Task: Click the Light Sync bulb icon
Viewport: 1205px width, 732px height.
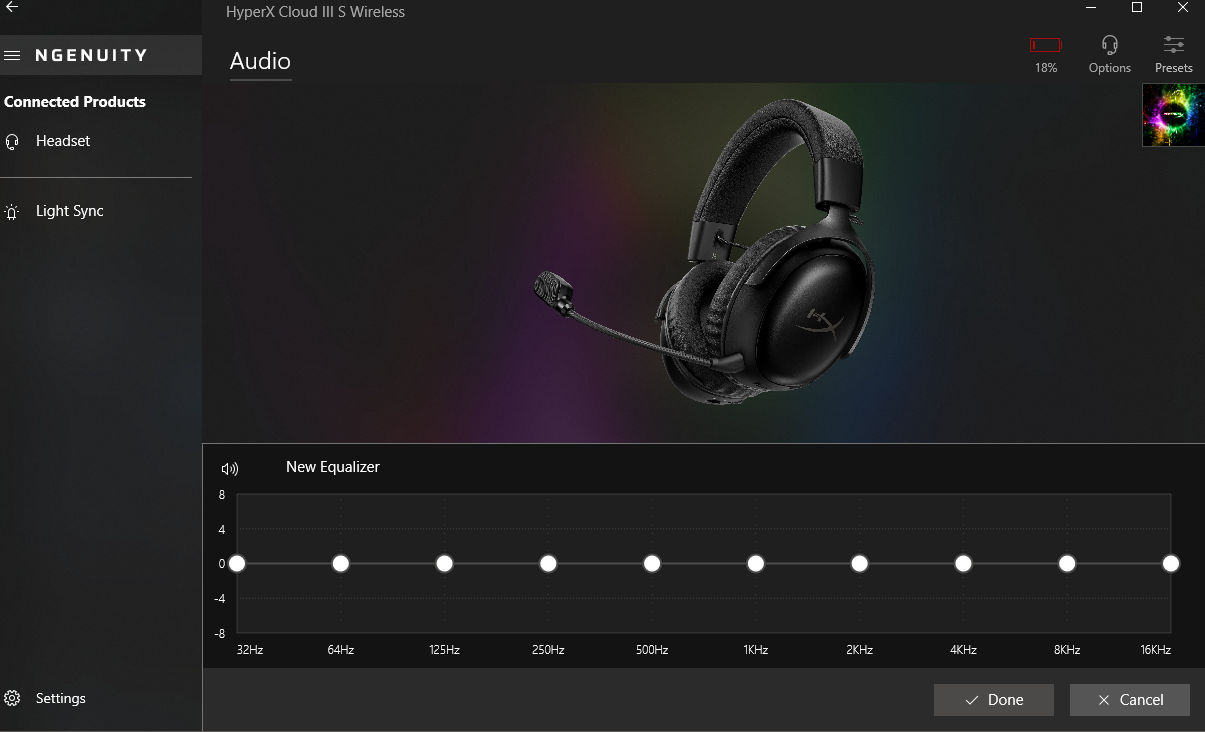Action: pos(12,212)
